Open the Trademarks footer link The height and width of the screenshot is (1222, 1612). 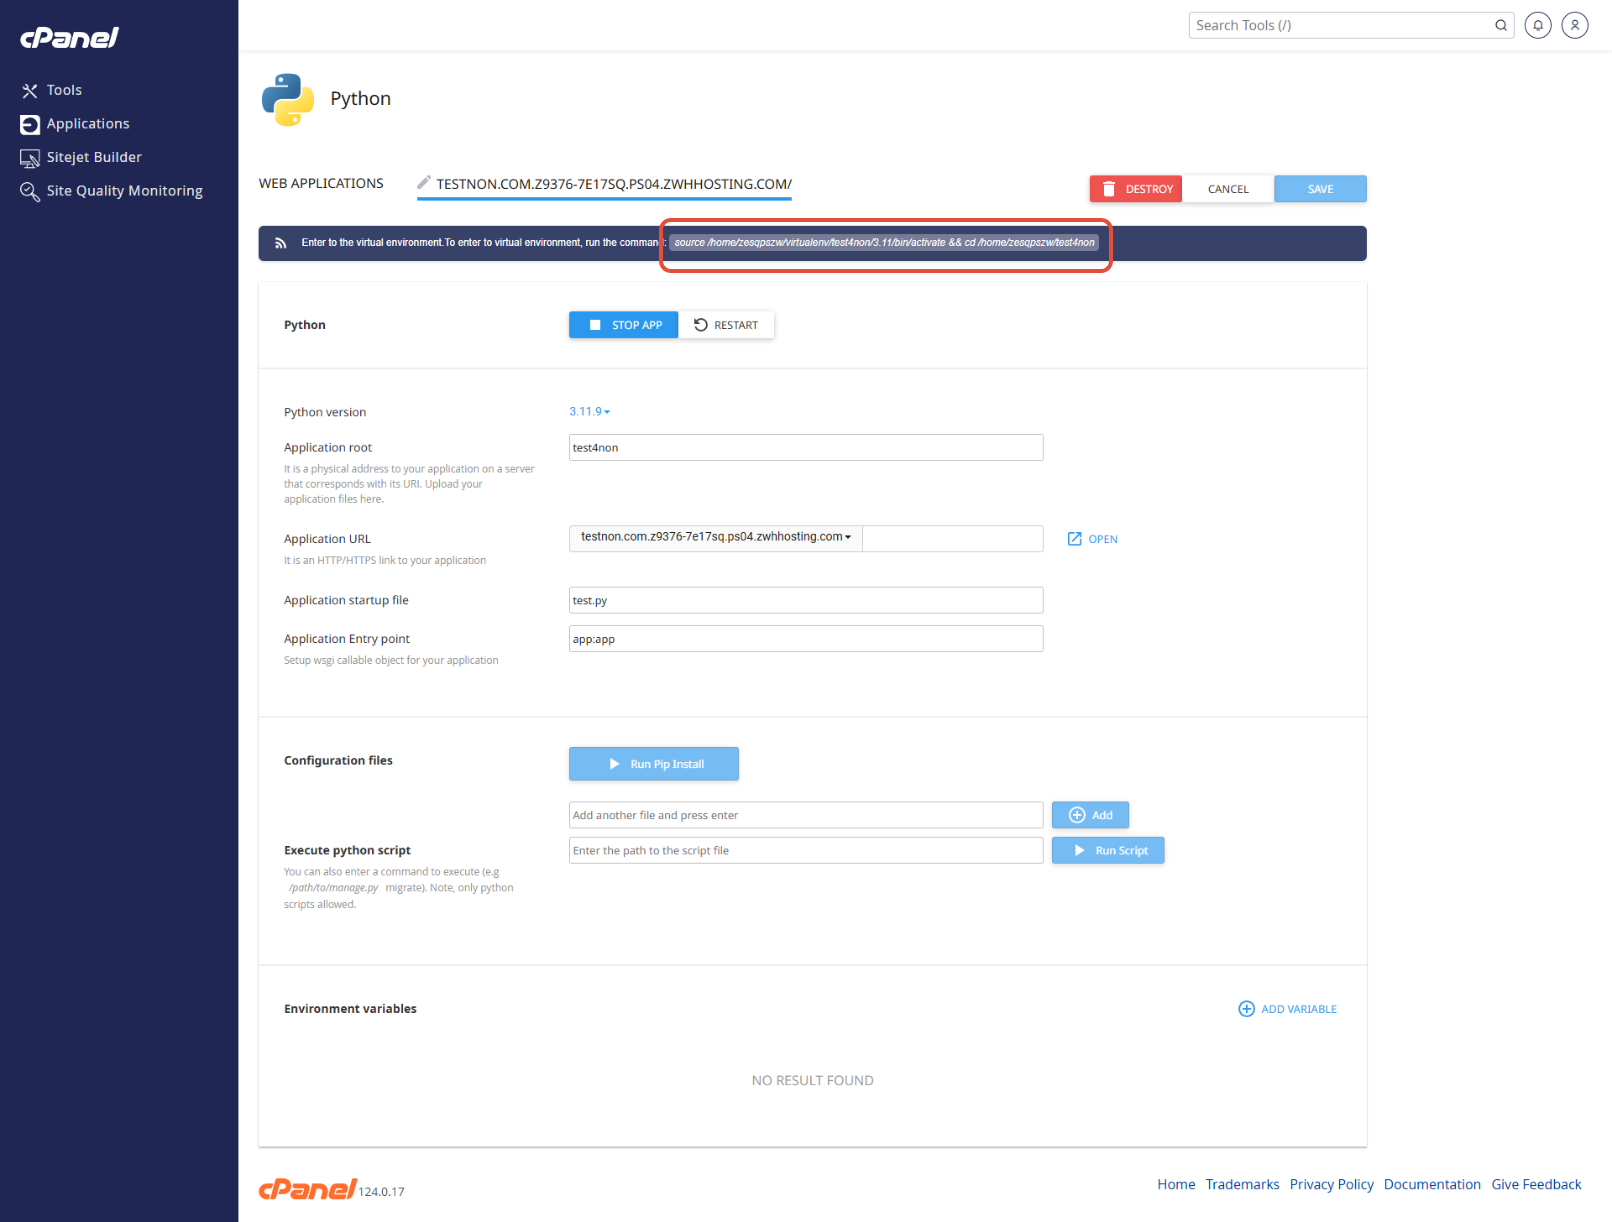tap(1242, 1185)
